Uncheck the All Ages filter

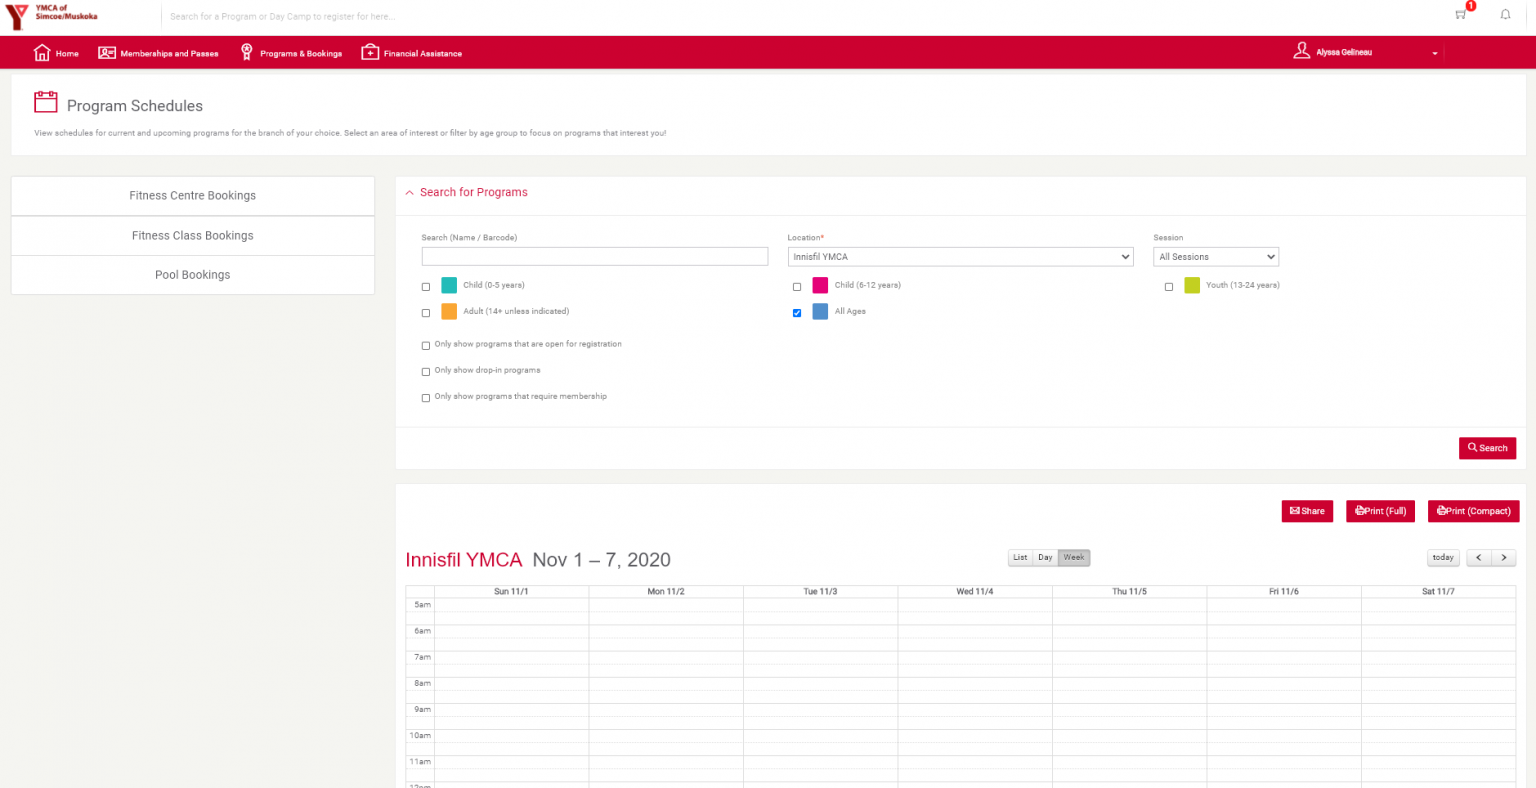tap(796, 312)
